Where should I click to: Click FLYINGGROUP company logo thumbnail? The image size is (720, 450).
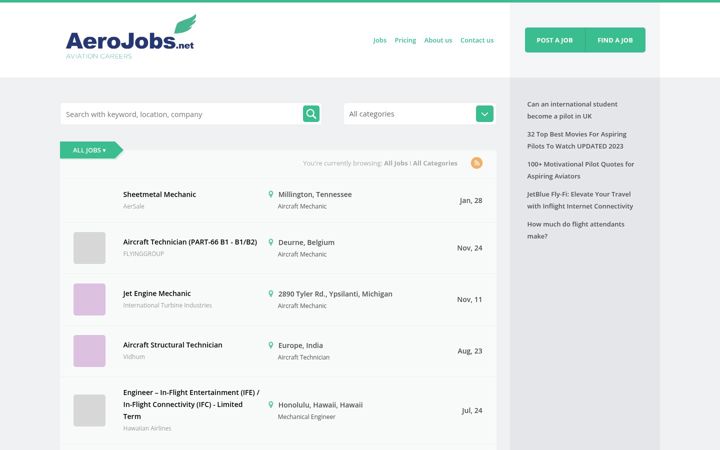tap(90, 248)
